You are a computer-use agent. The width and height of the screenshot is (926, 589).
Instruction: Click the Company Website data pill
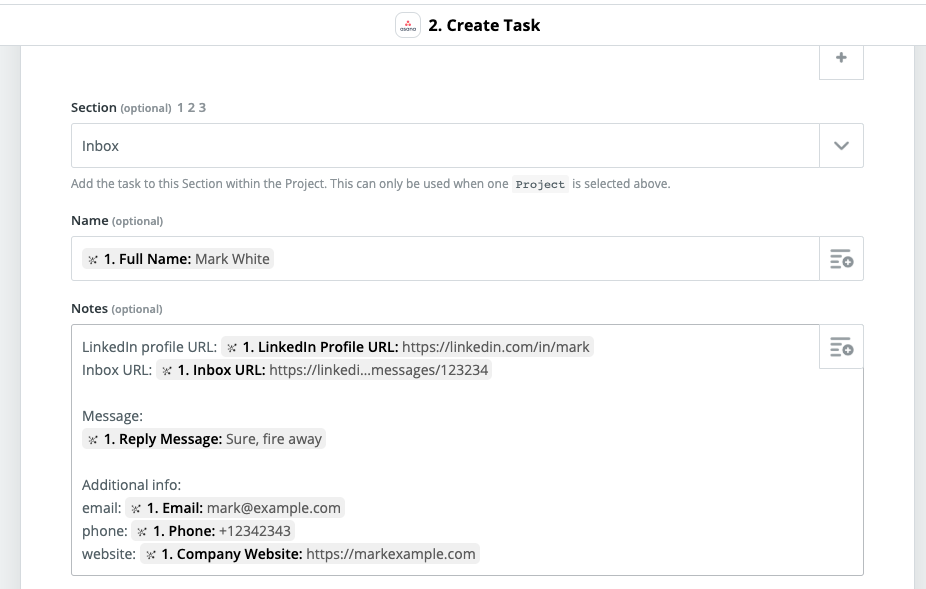pyautogui.click(x=310, y=554)
